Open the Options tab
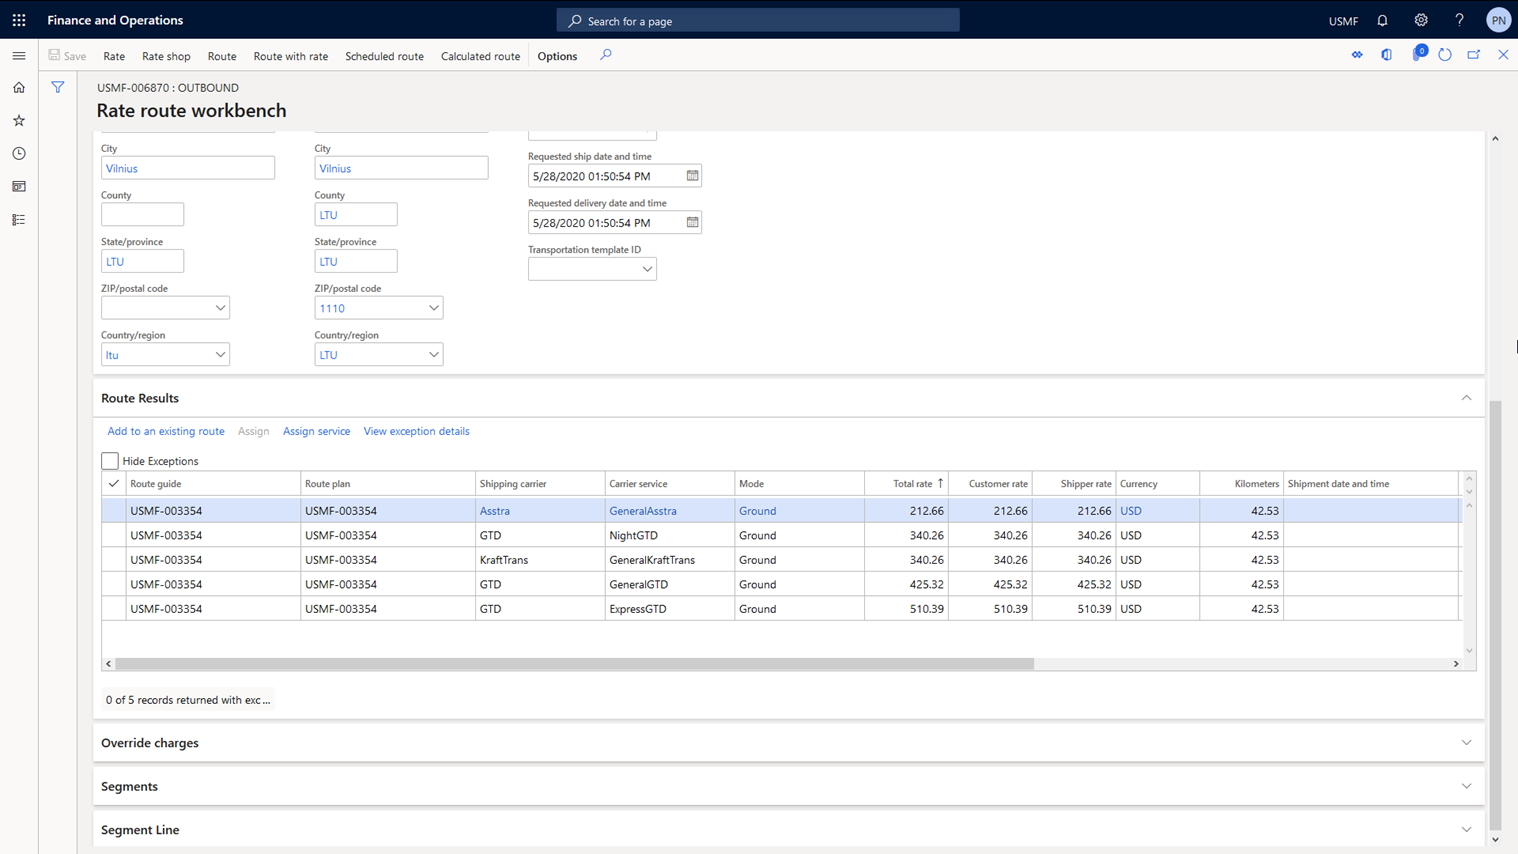The height and width of the screenshot is (854, 1518). (557, 56)
